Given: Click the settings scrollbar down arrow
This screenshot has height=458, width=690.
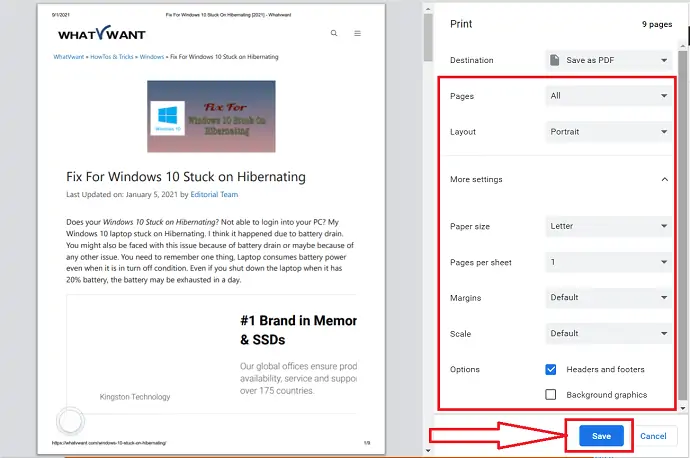Looking at the screenshot, I should [x=683, y=408].
